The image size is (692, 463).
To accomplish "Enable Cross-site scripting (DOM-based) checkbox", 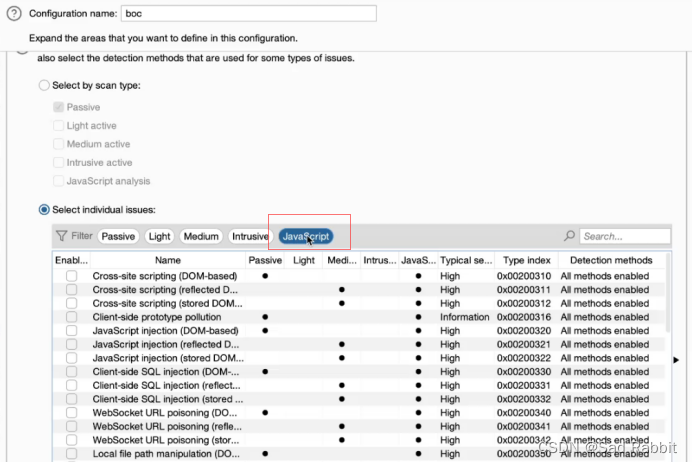I will [x=71, y=276].
